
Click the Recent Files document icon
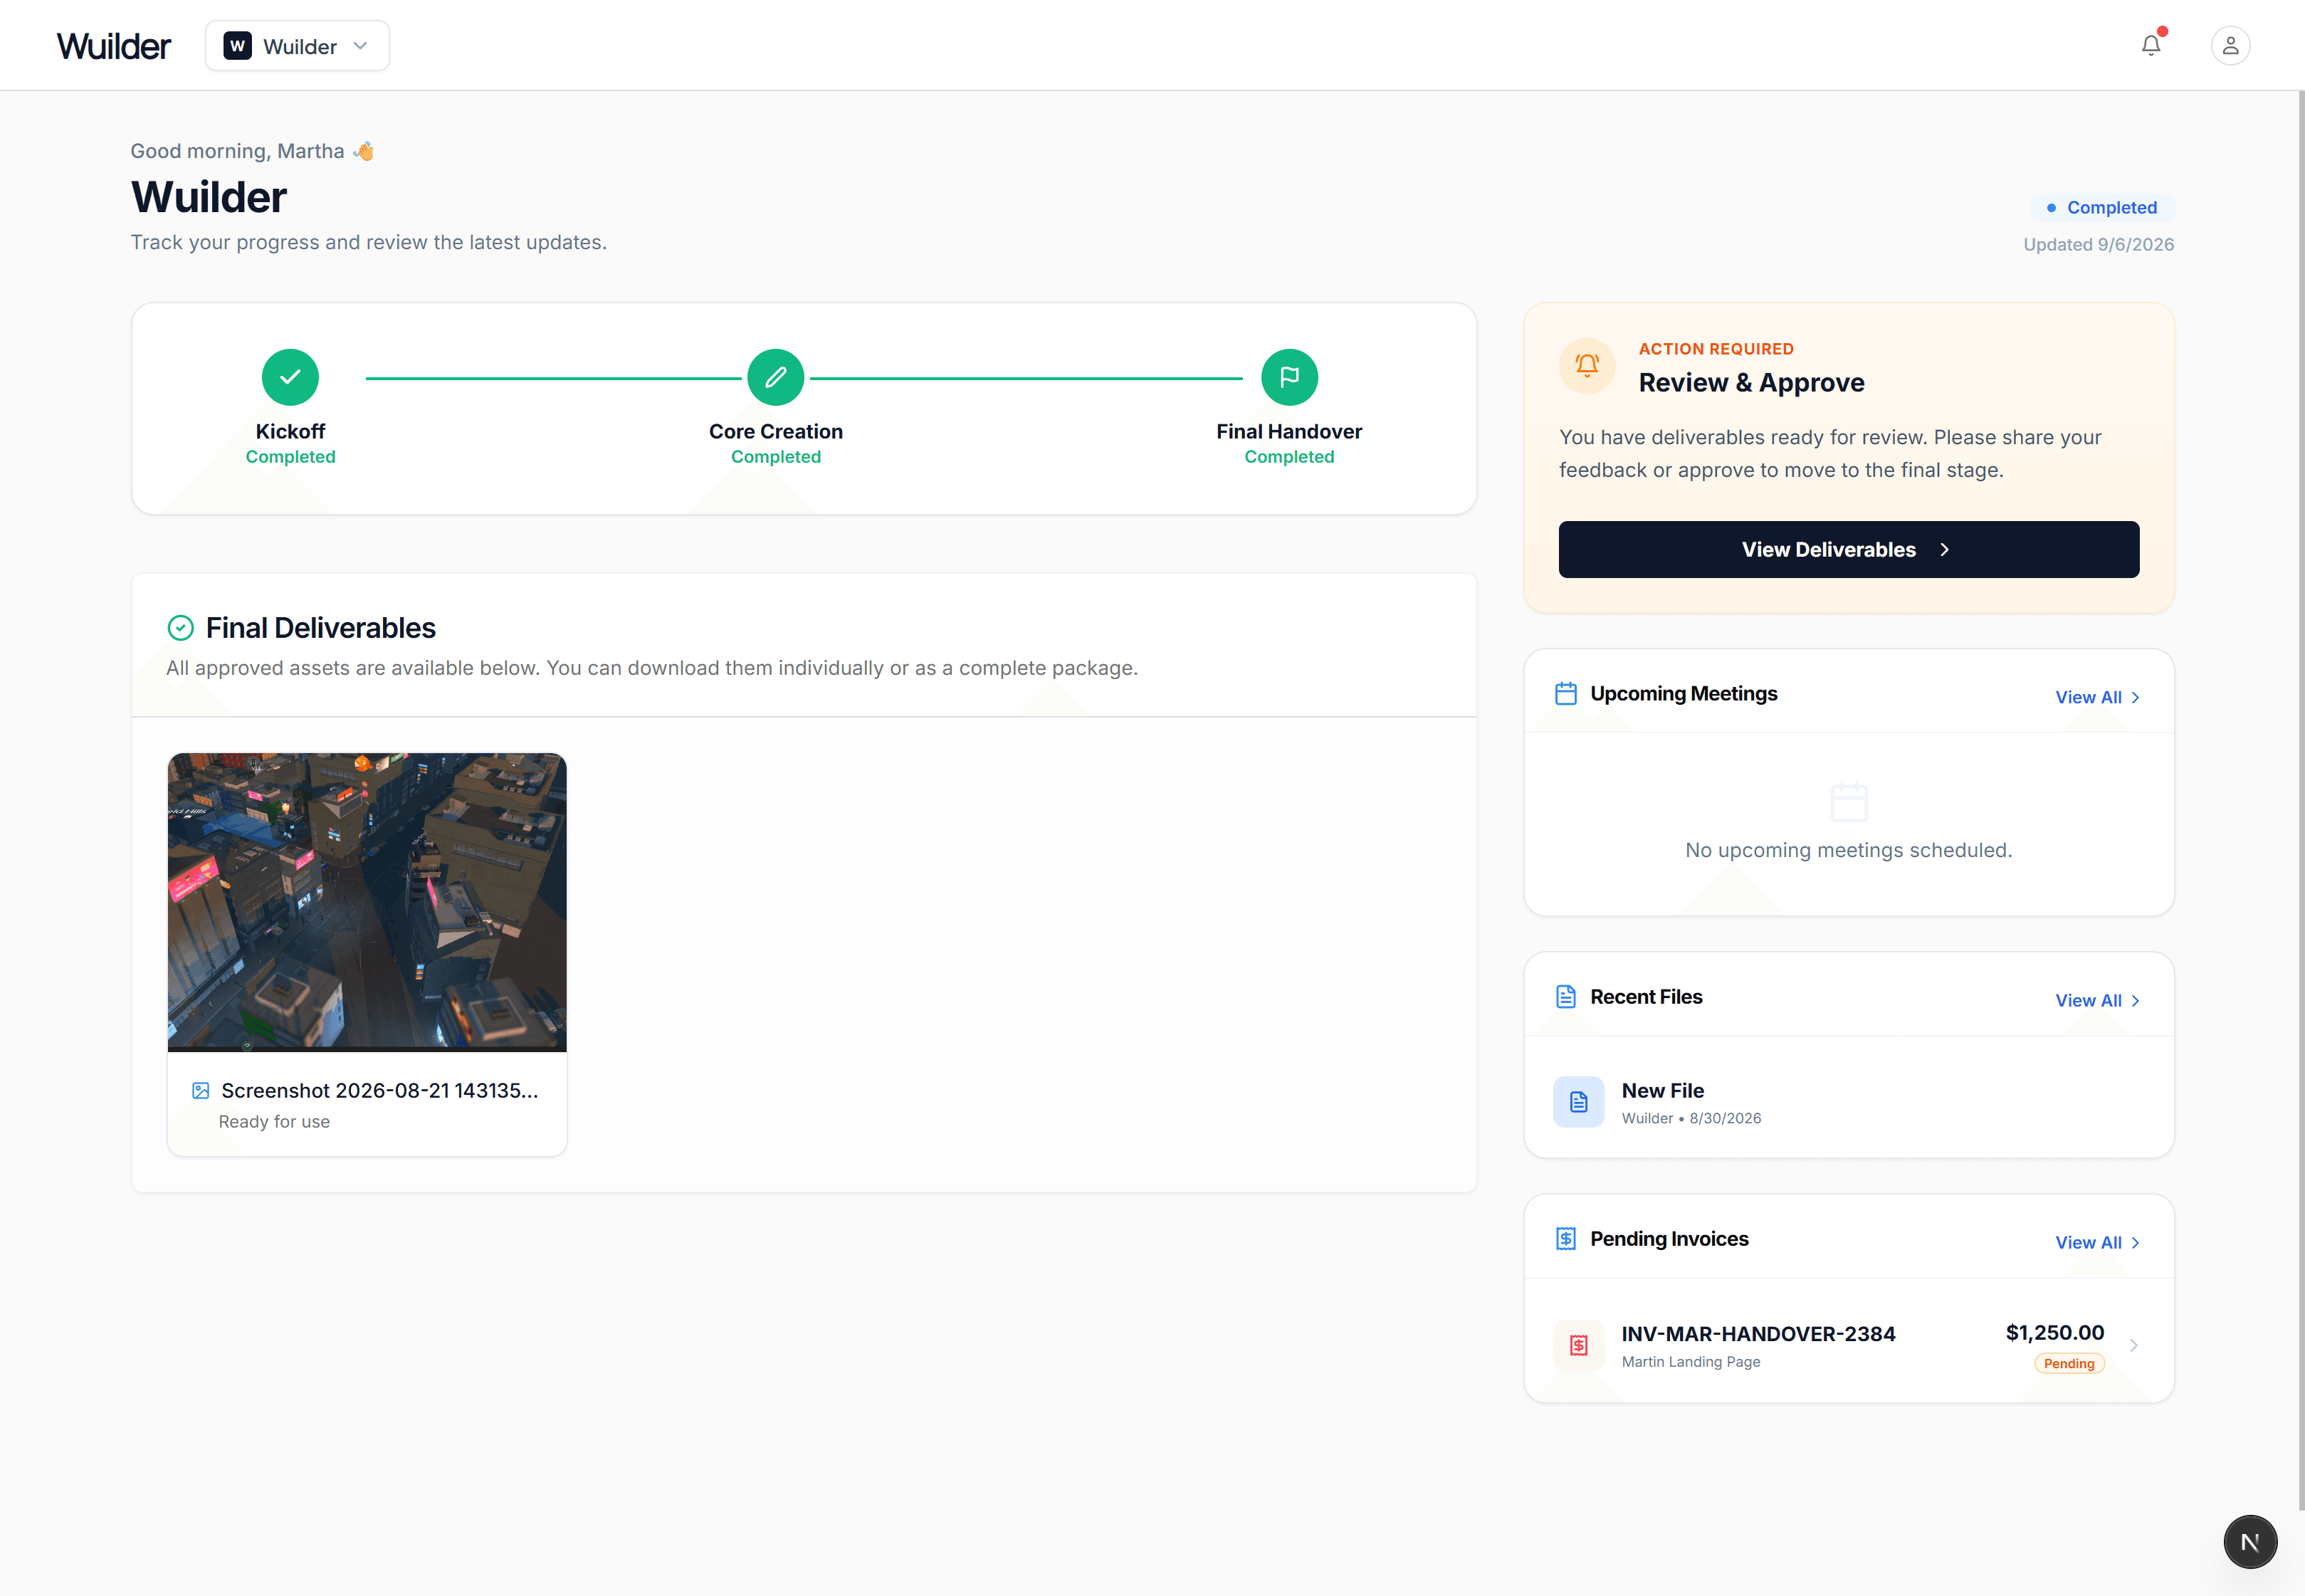(1566, 997)
